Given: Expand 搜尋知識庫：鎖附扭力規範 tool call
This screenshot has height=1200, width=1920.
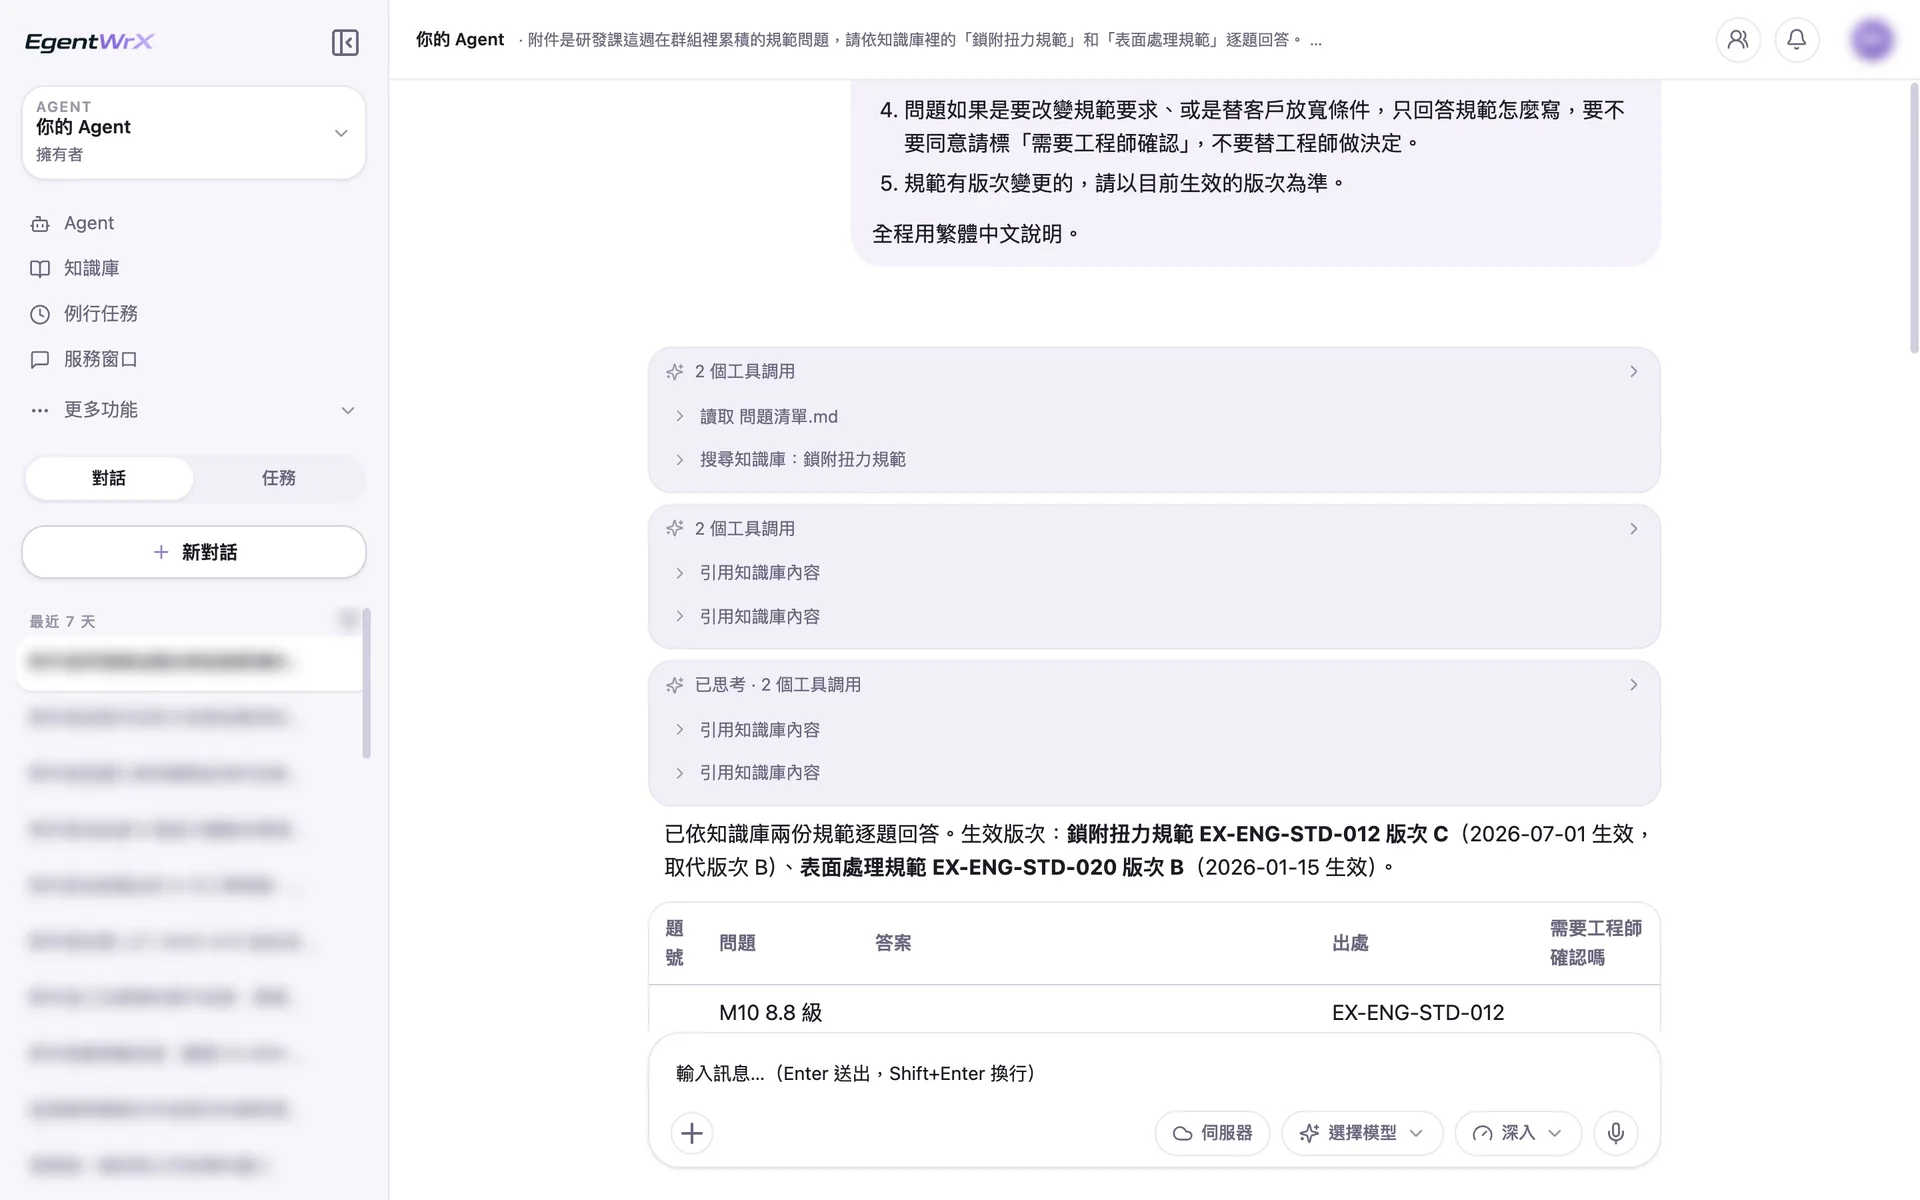Looking at the screenshot, I should coord(802,459).
